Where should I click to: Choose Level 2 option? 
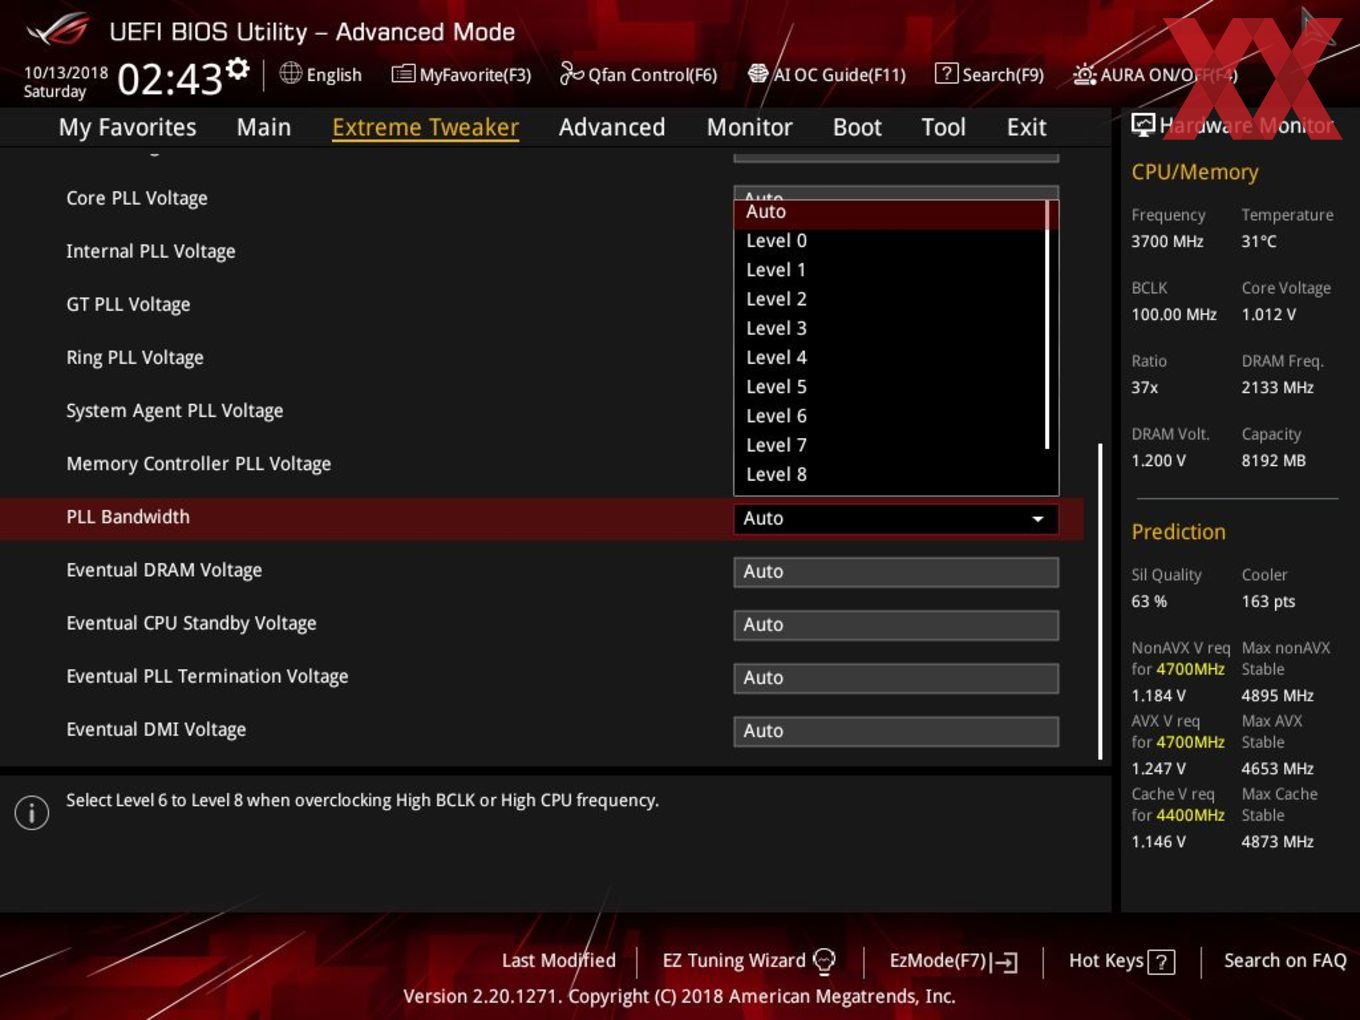pos(890,299)
